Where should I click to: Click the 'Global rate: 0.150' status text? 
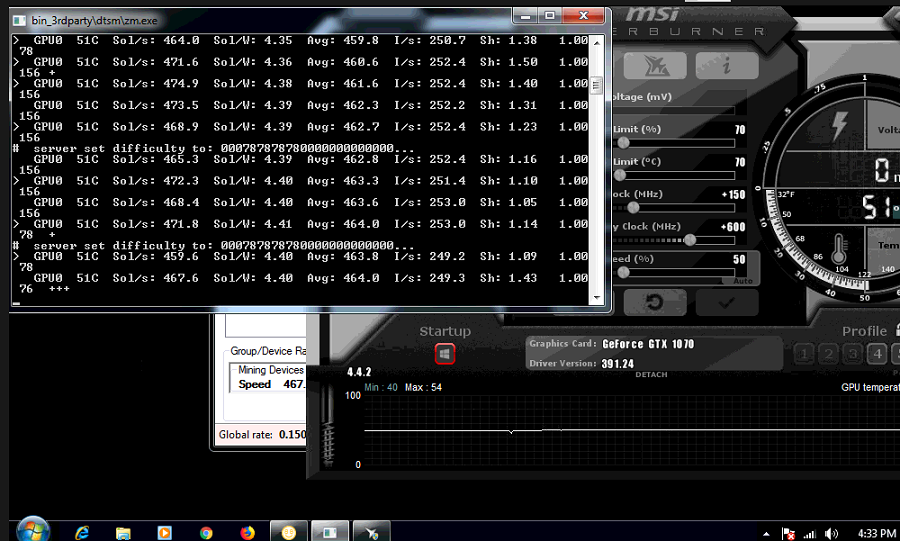tap(262, 434)
